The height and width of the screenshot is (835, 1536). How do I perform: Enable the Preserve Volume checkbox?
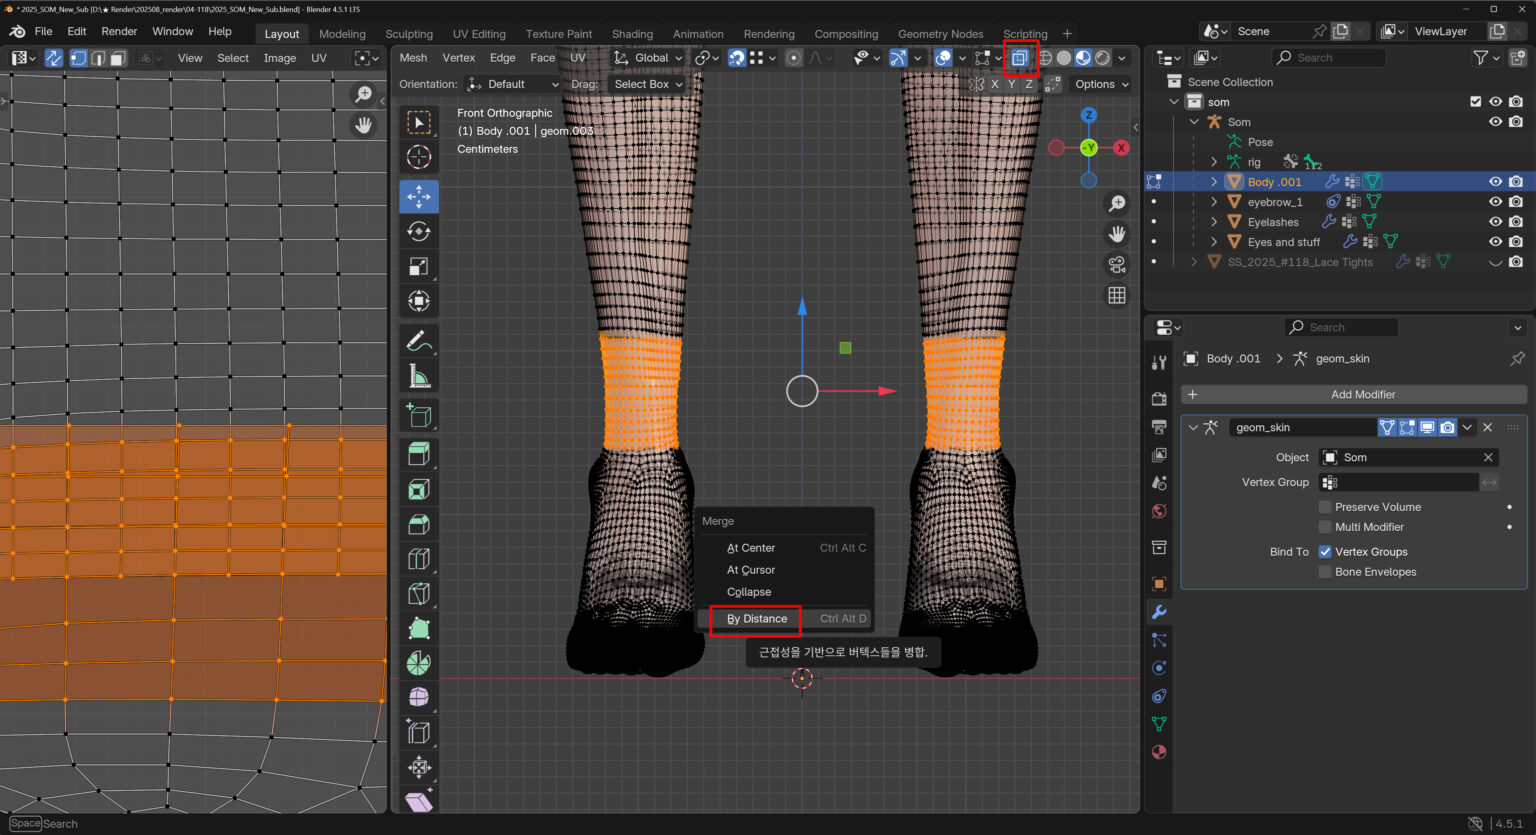click(x=1325, y=507)
